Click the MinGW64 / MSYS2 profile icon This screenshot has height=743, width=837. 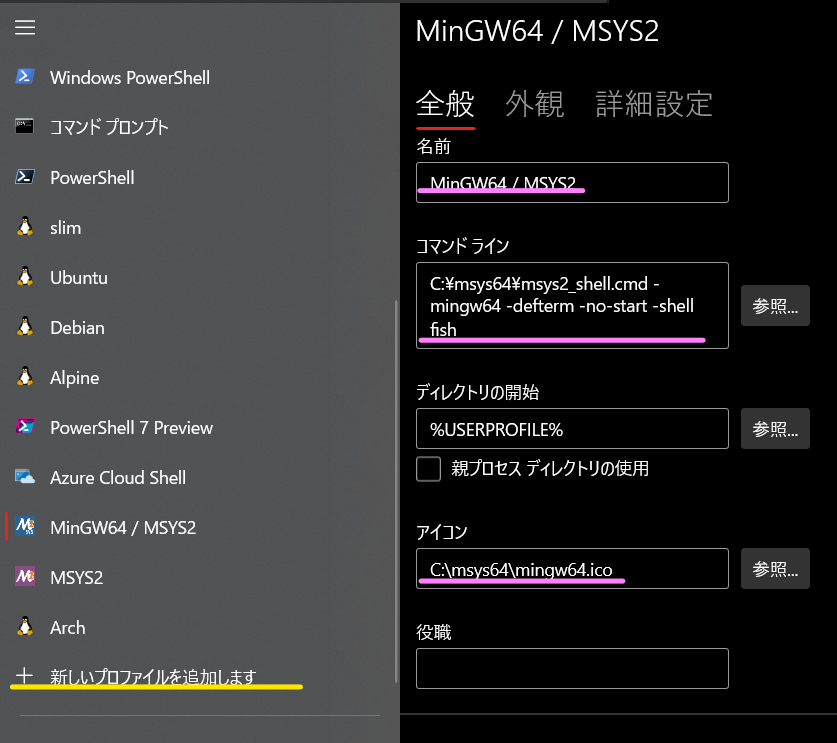point(25,526)
